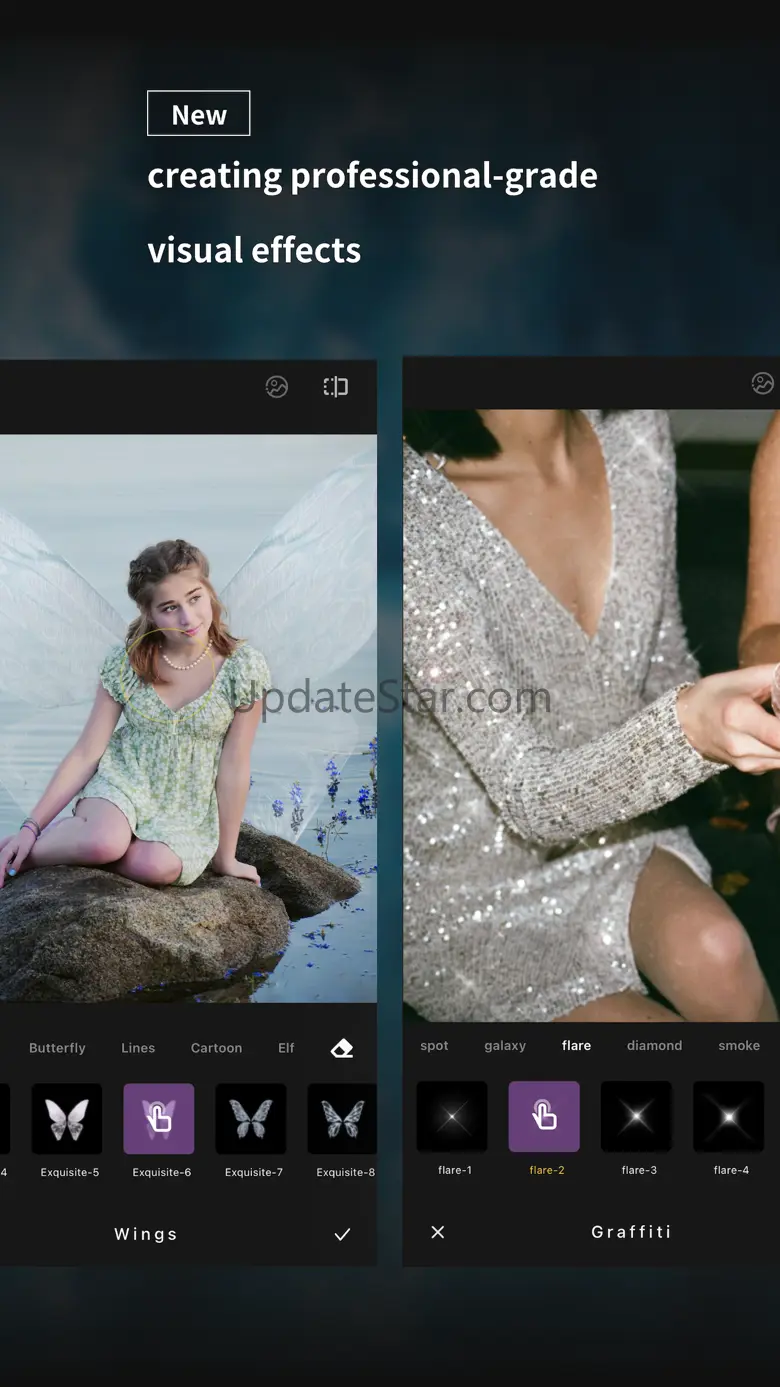Open the image picker icon in Wings editor
Viewport: 780px width, 1387px height.
coord(277,387)
